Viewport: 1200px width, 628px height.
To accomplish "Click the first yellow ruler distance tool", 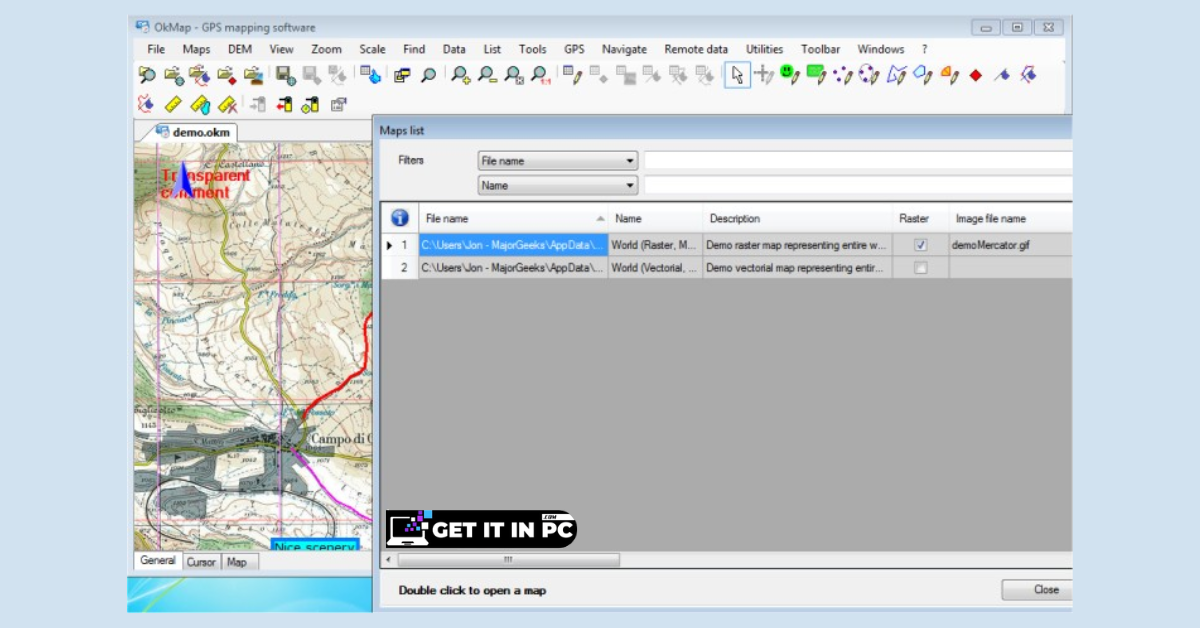I will (x=173, y=103).
